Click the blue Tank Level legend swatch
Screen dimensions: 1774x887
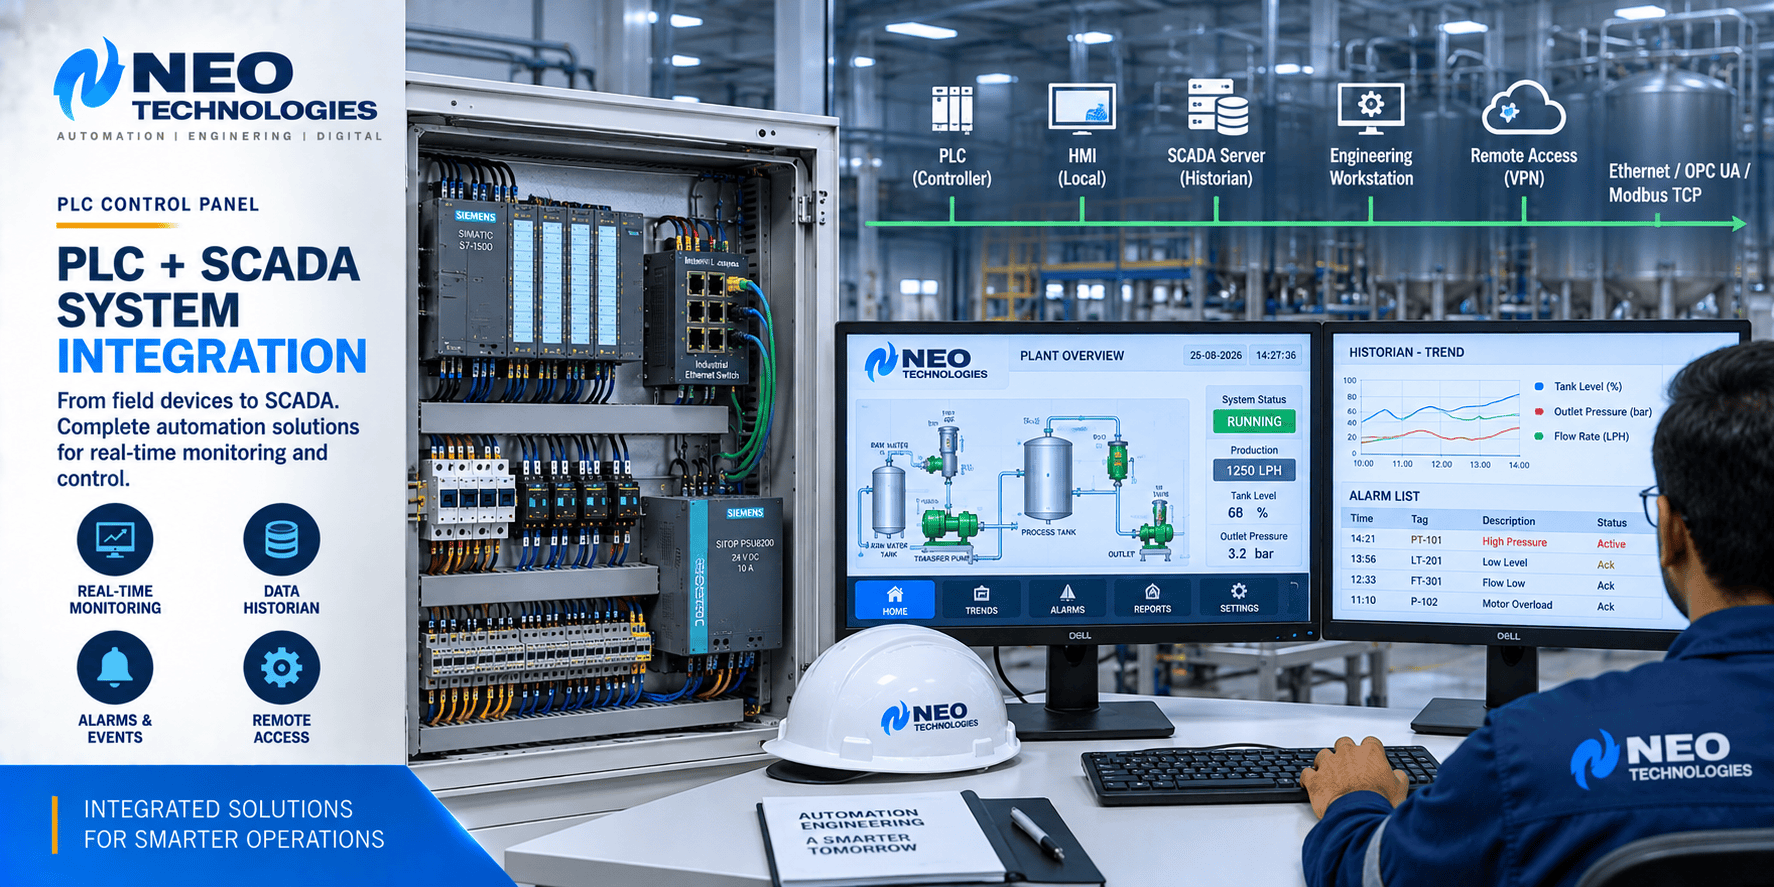1539,386
